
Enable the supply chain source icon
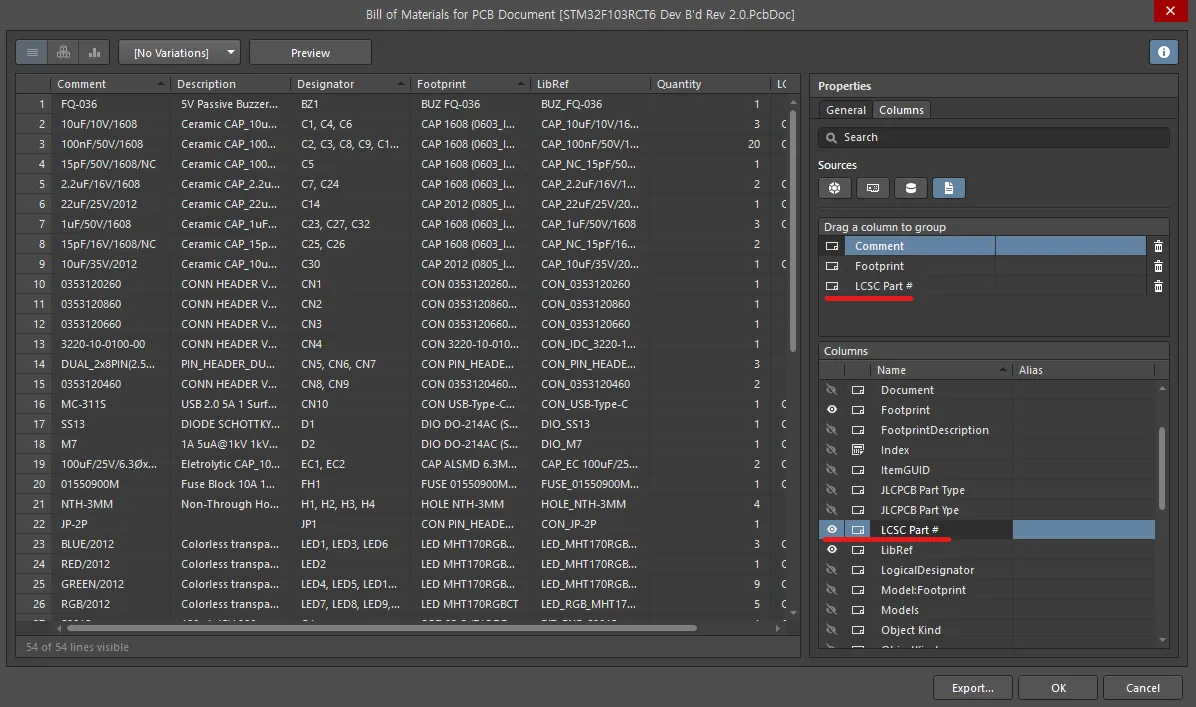click(x=835, y=187)
